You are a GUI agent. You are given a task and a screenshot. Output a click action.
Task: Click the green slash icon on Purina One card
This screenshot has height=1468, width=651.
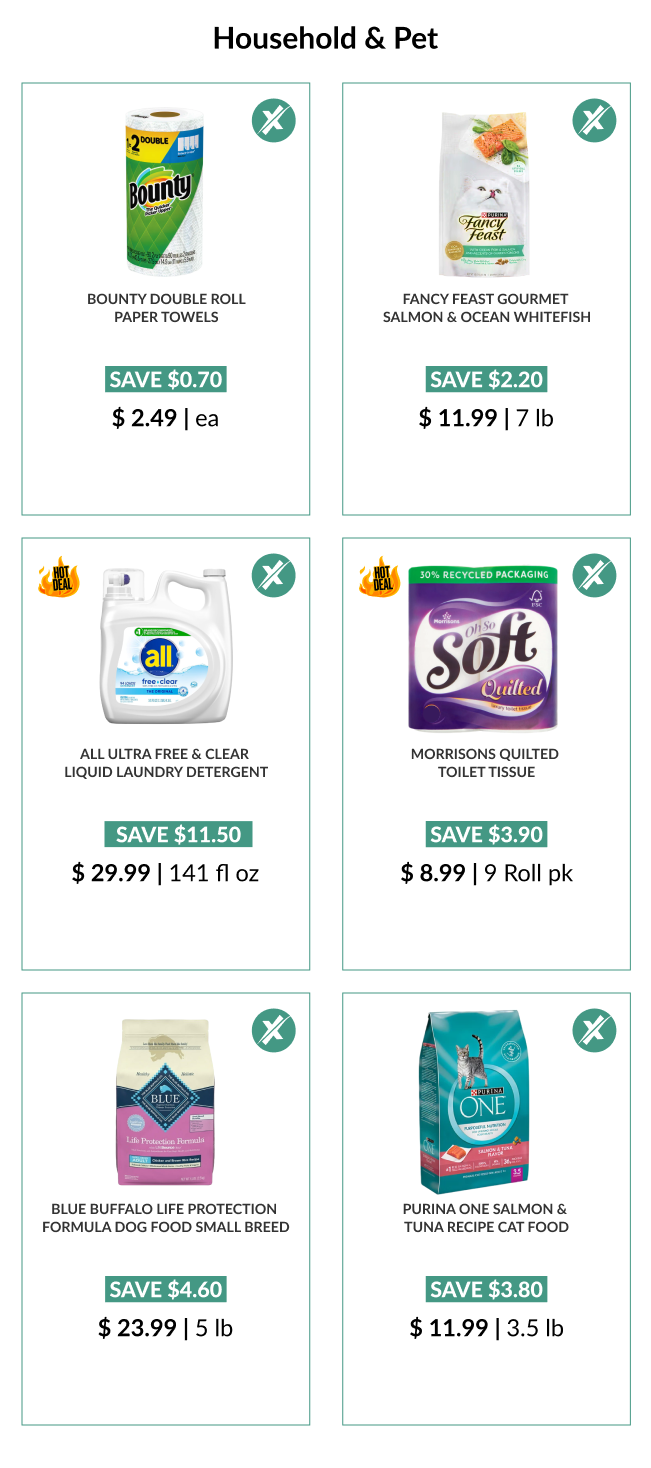(594, 1031)
